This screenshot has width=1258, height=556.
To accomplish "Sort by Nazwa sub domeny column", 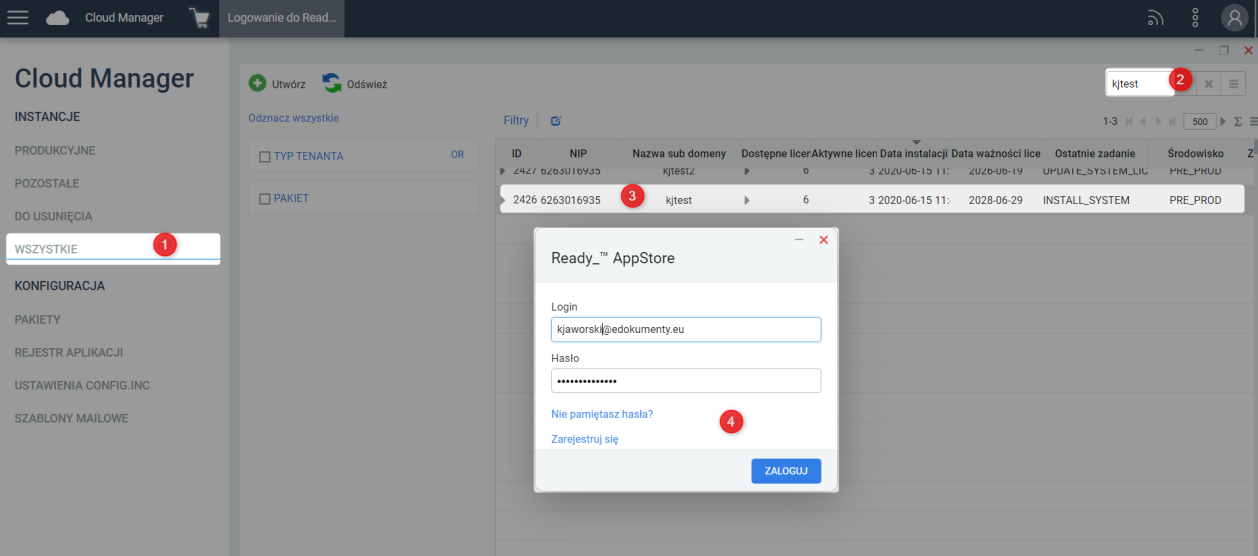I will pyautogui.click(x=679, y=154).
